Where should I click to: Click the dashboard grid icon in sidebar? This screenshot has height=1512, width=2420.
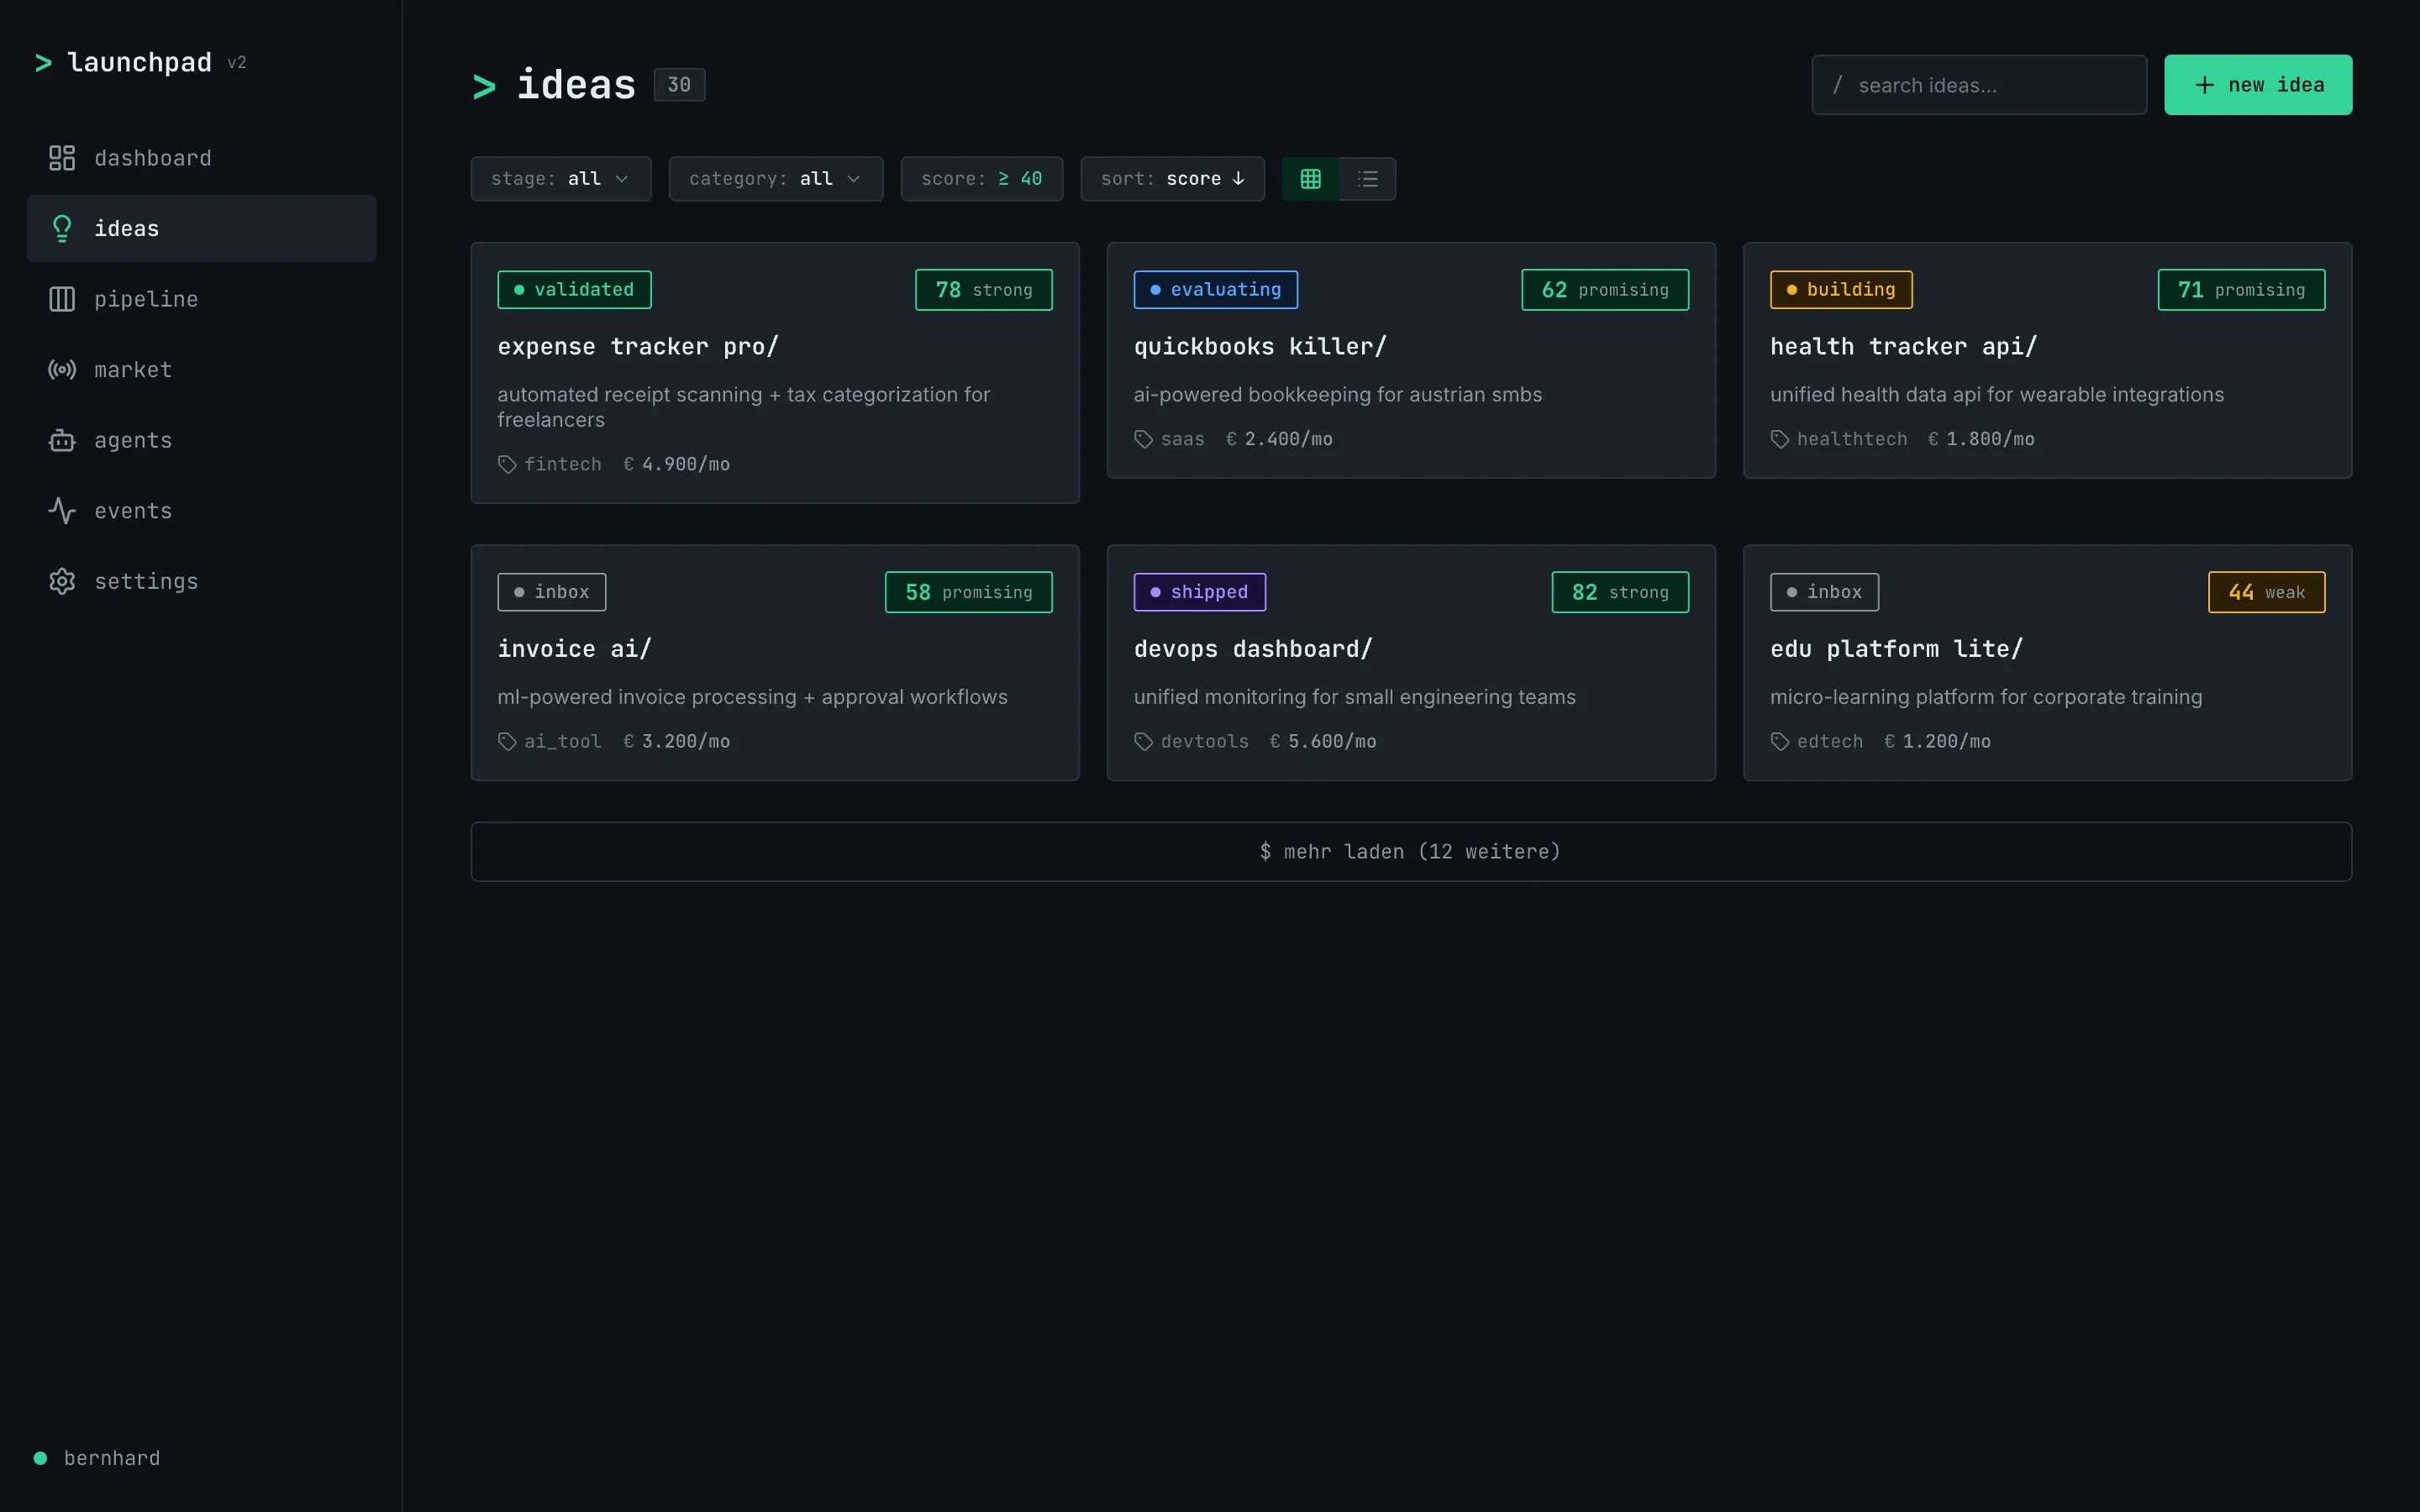pyautogui.click(x=62, y=158)
